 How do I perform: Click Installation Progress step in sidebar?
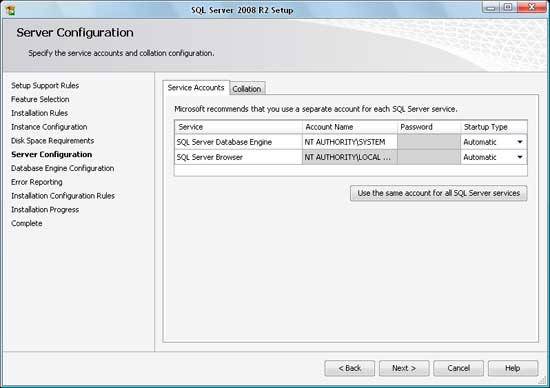(45, 210)
